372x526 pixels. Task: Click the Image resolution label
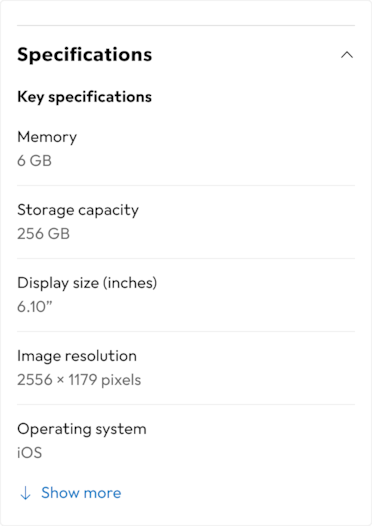[x=77, y=356]
